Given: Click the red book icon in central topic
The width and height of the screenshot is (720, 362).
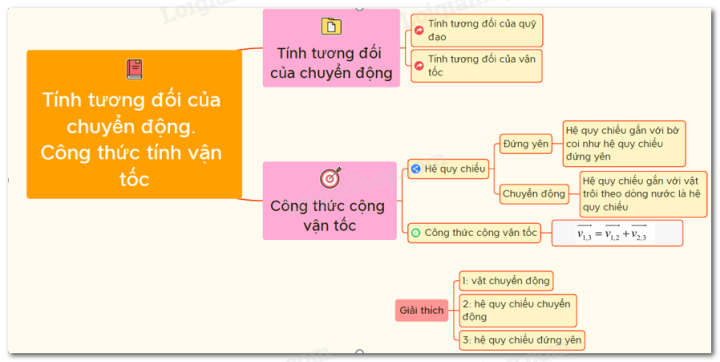Looking at the screenshot, I should pyautogui.click(x=135, y=69).
